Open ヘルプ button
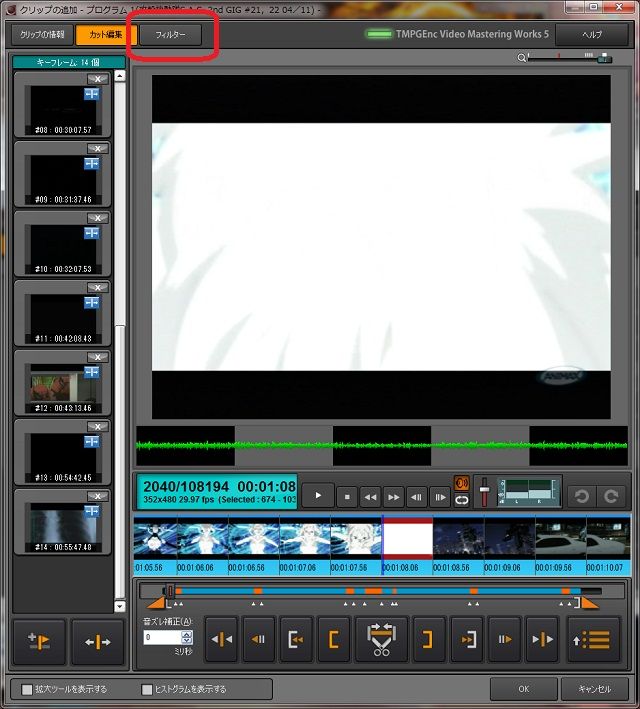 [592, 35]
